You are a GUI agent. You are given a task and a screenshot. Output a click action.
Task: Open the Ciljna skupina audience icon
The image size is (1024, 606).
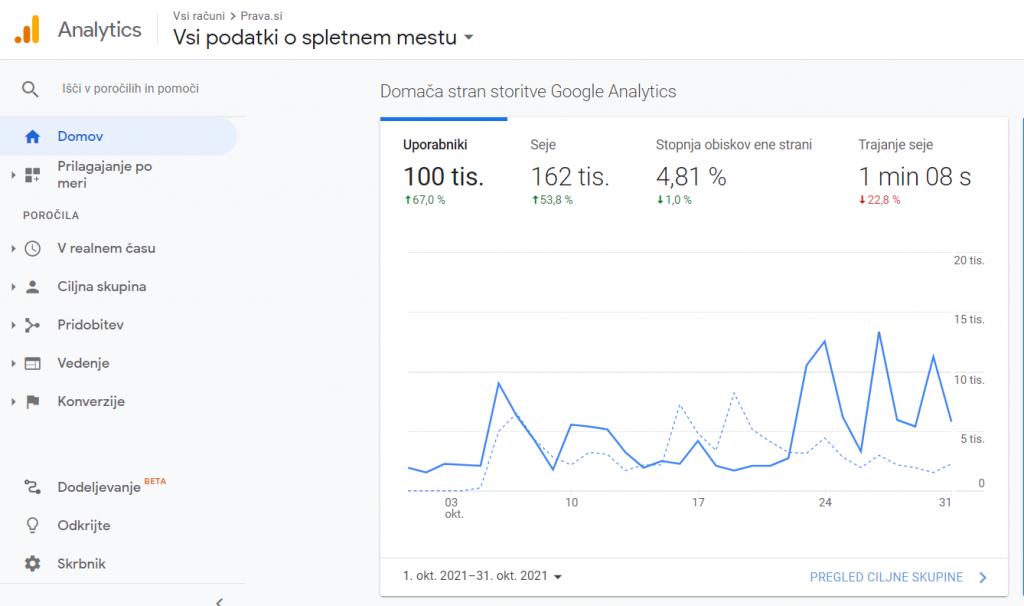point(31,286)
